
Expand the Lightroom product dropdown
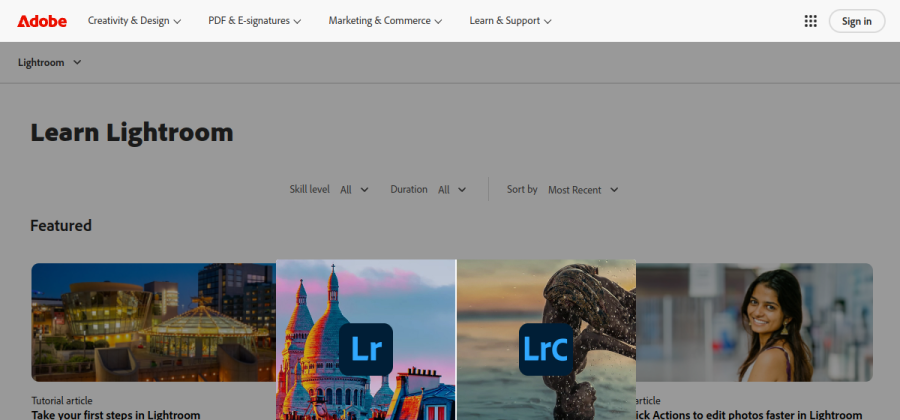49,63
